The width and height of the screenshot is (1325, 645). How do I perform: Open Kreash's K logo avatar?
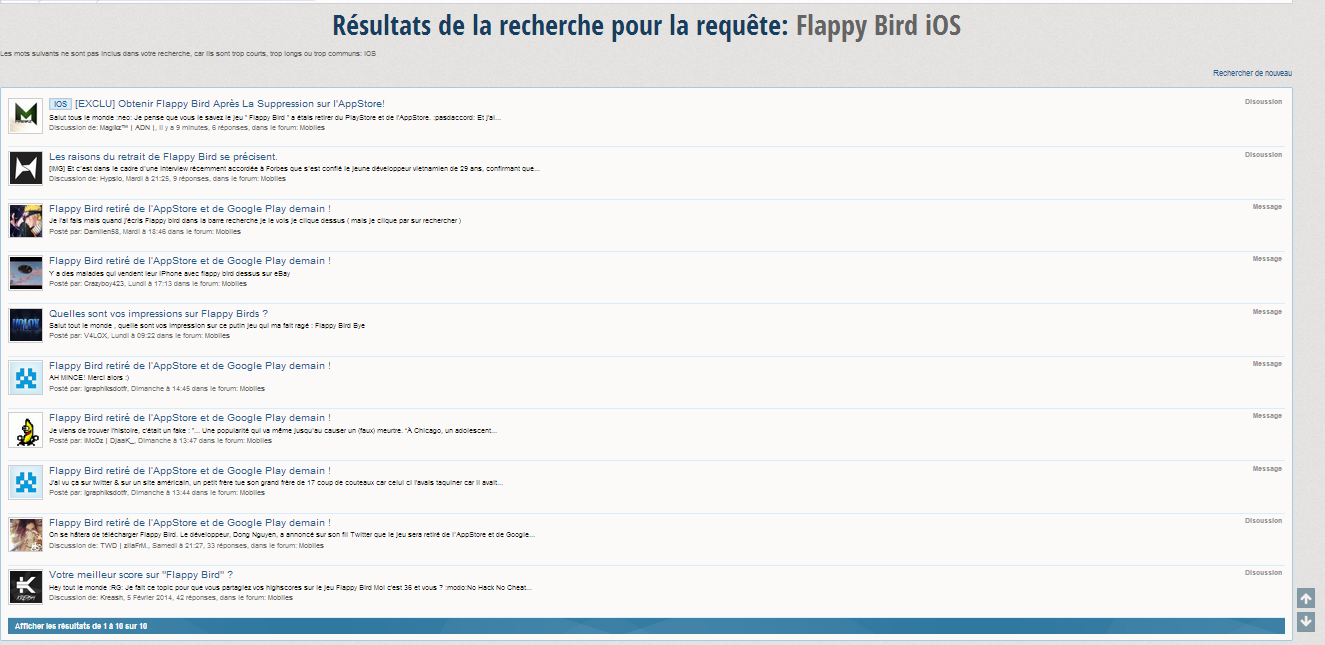(26, 587)
